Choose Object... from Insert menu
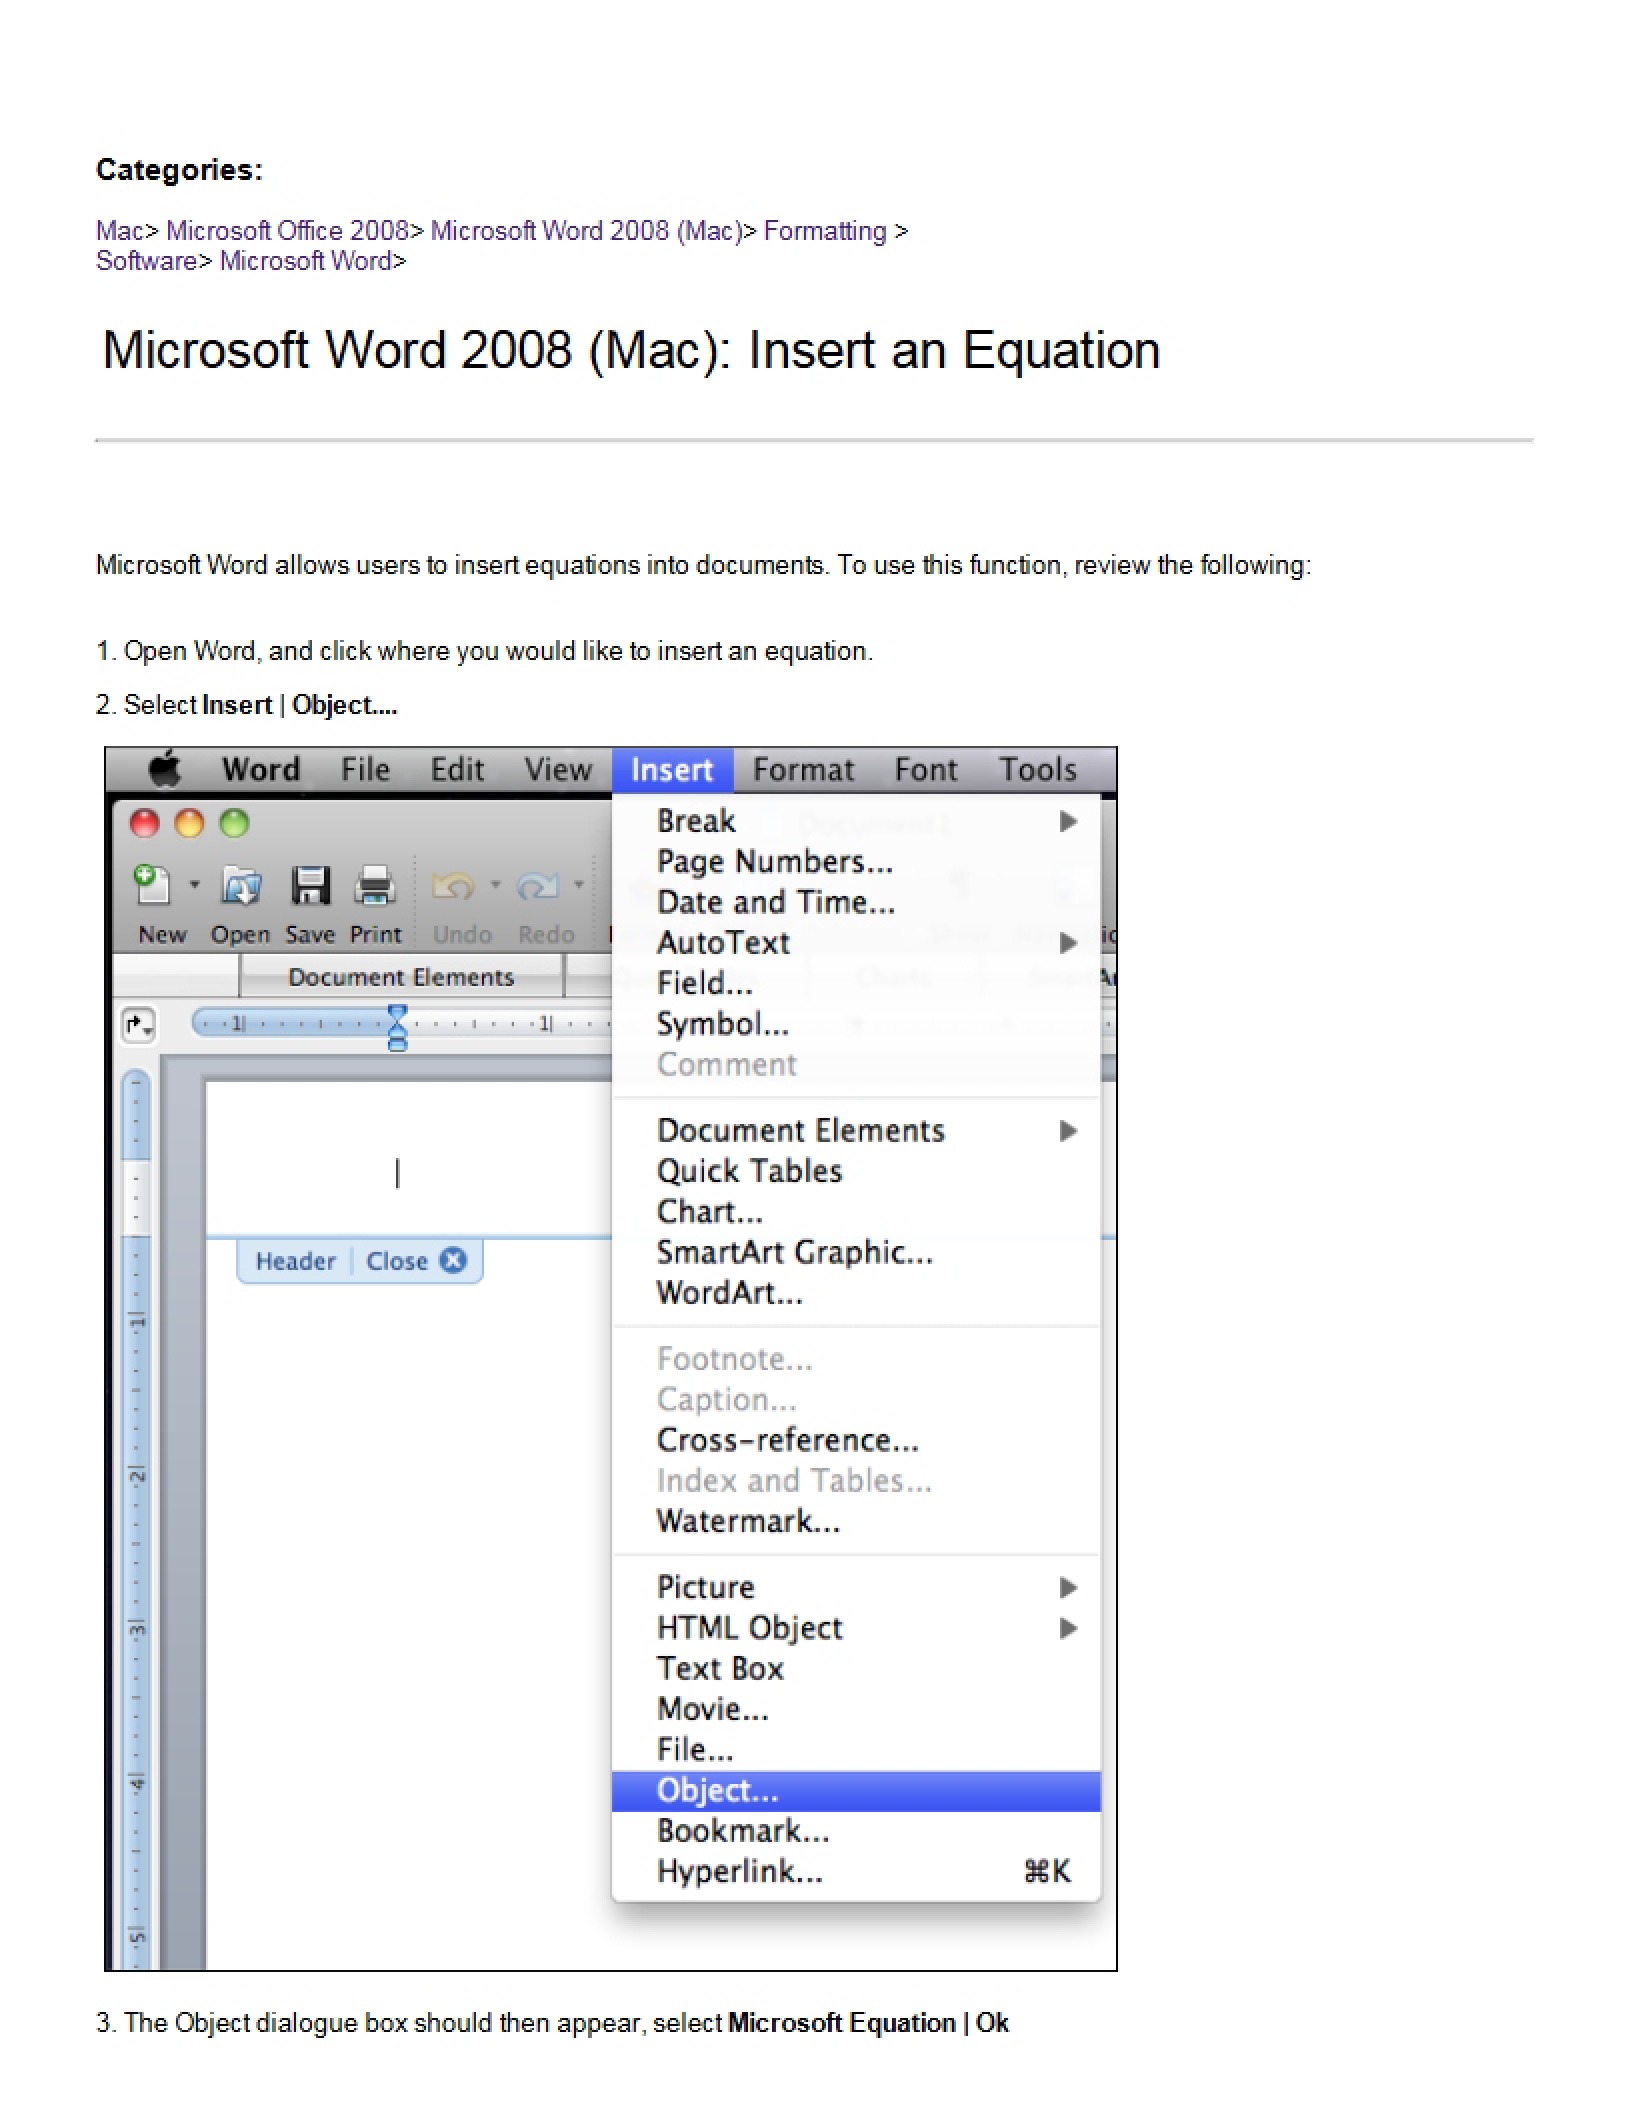The image size is (1640, 2120). (856, 1791)
